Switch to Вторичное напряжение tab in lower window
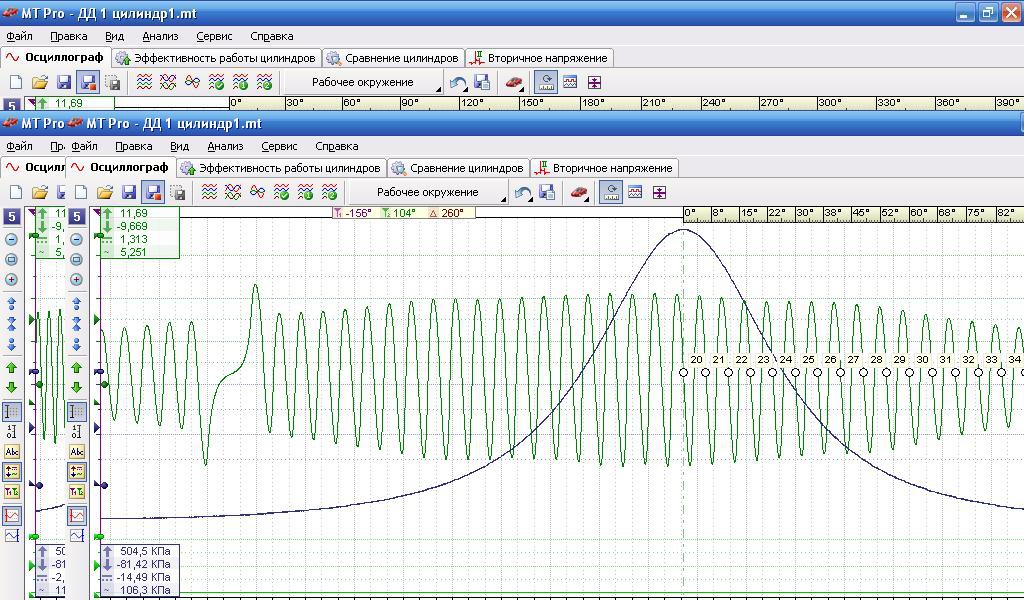The image size is (1024, 600). point(603,168)
